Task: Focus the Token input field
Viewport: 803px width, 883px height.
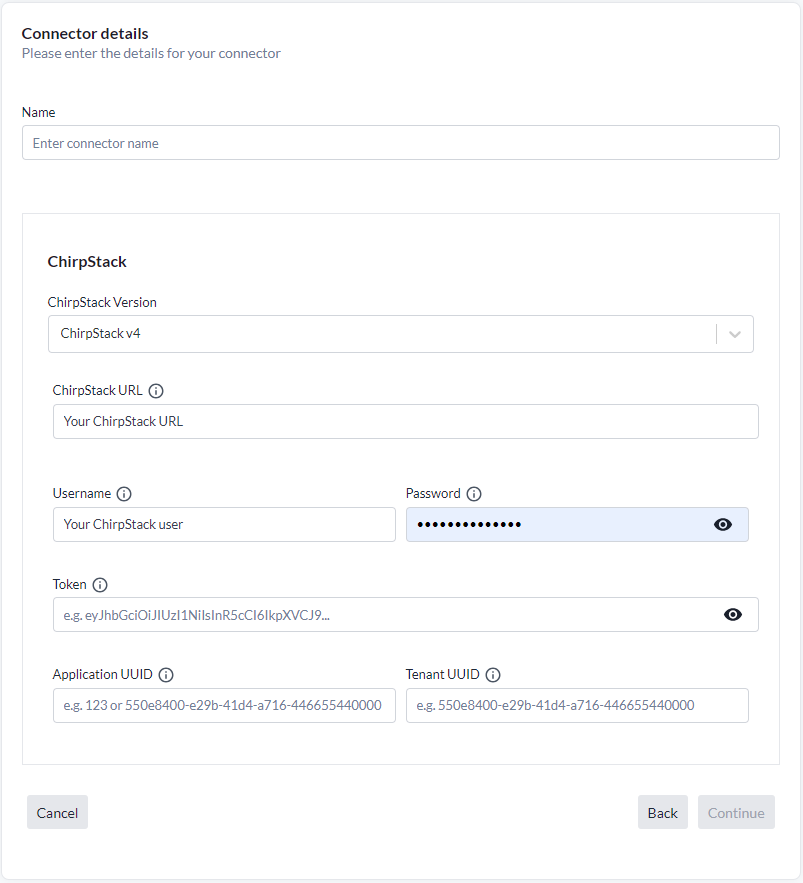Action: pos(406,614)
